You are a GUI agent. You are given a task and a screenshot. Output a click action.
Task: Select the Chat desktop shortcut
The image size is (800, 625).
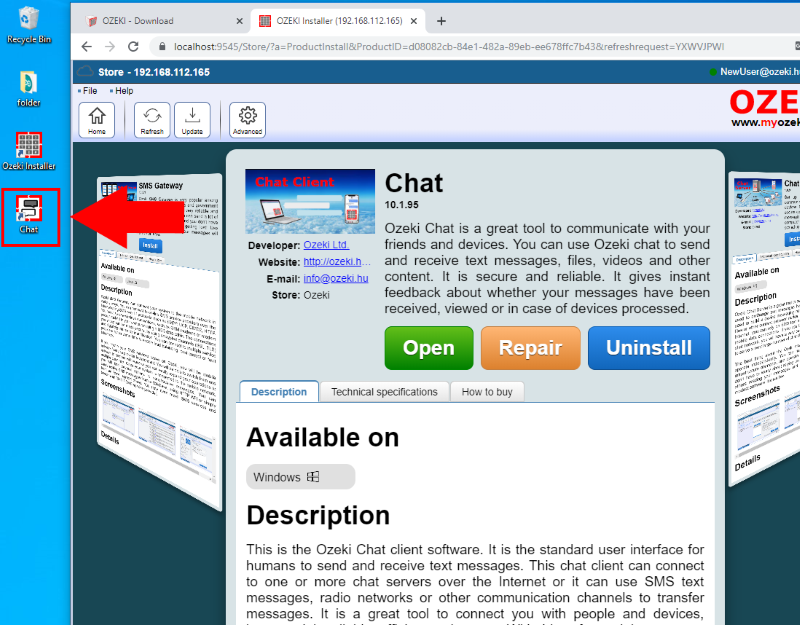[x=30, y=216]
